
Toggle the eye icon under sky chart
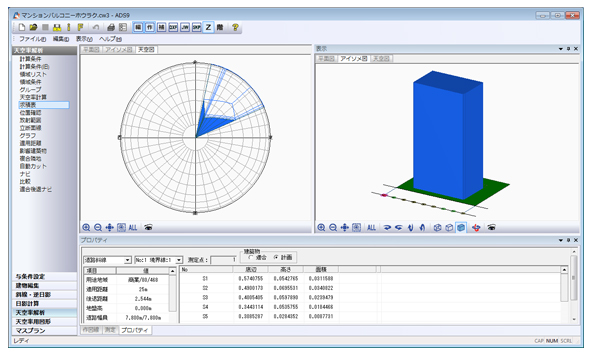[x=148, y=228]
